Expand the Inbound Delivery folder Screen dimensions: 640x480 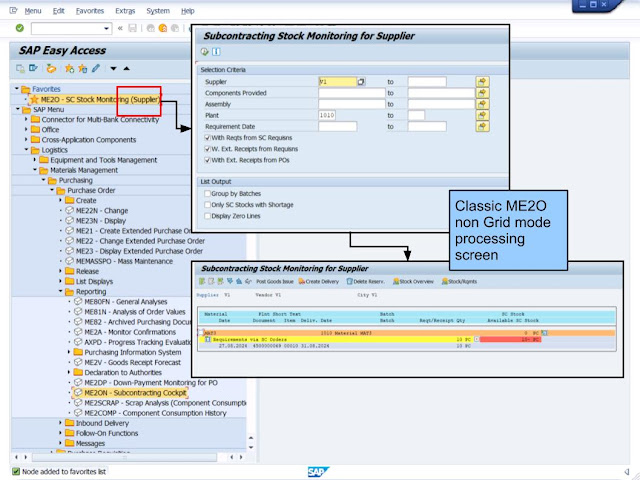tap(60, 423)
